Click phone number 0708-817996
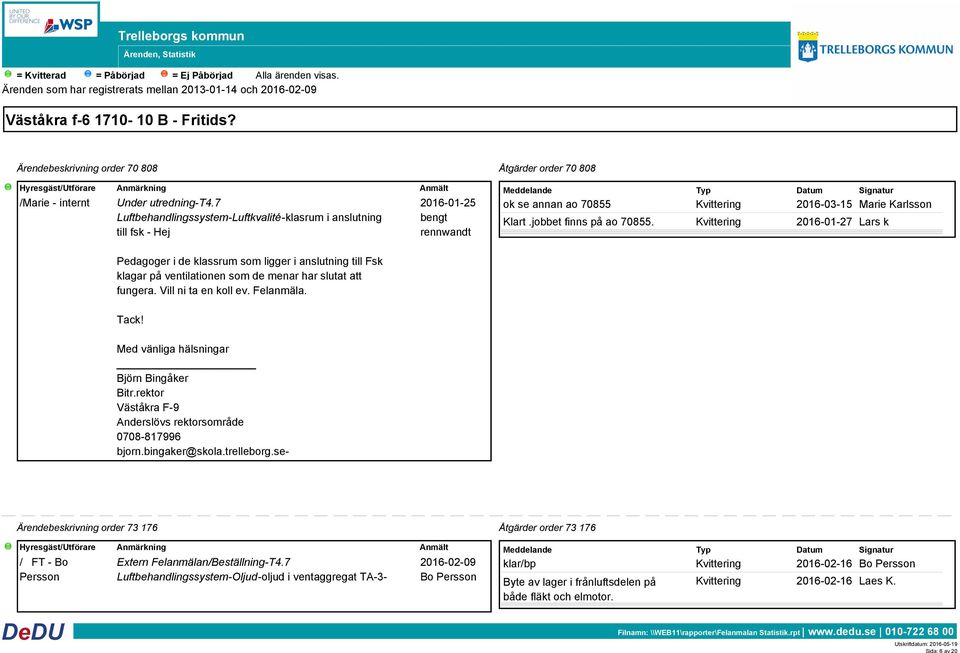 (x=149, y=437)
